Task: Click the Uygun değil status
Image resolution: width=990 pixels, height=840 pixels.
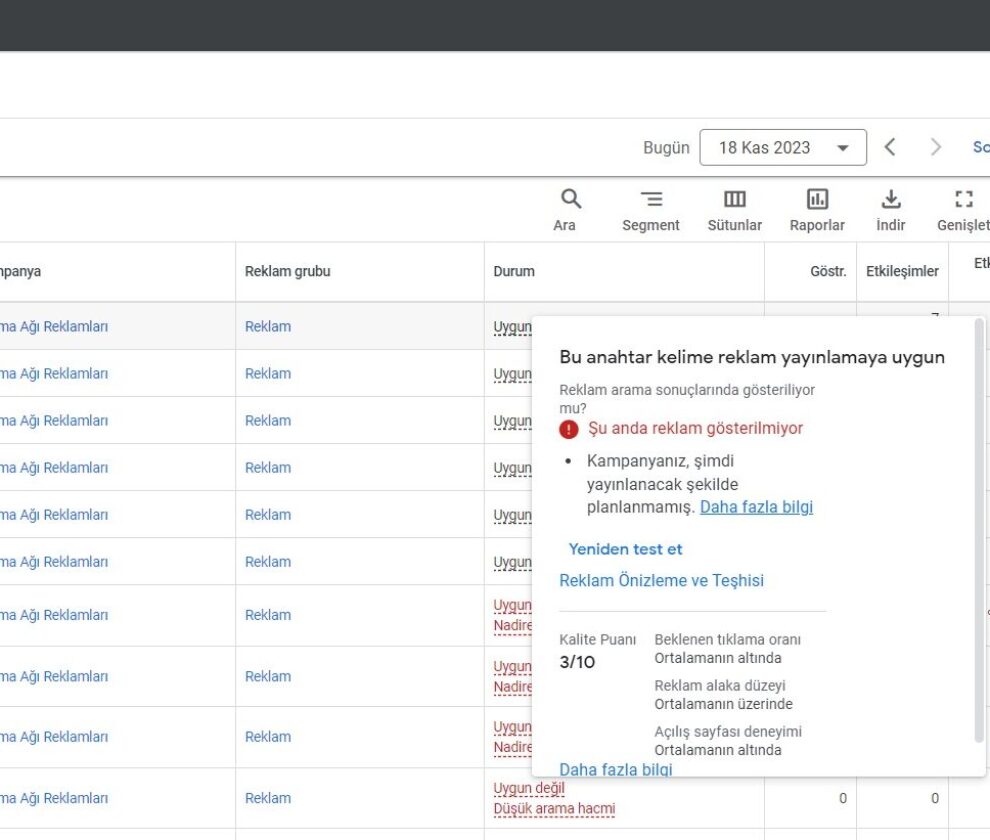Action: [529, 788]
